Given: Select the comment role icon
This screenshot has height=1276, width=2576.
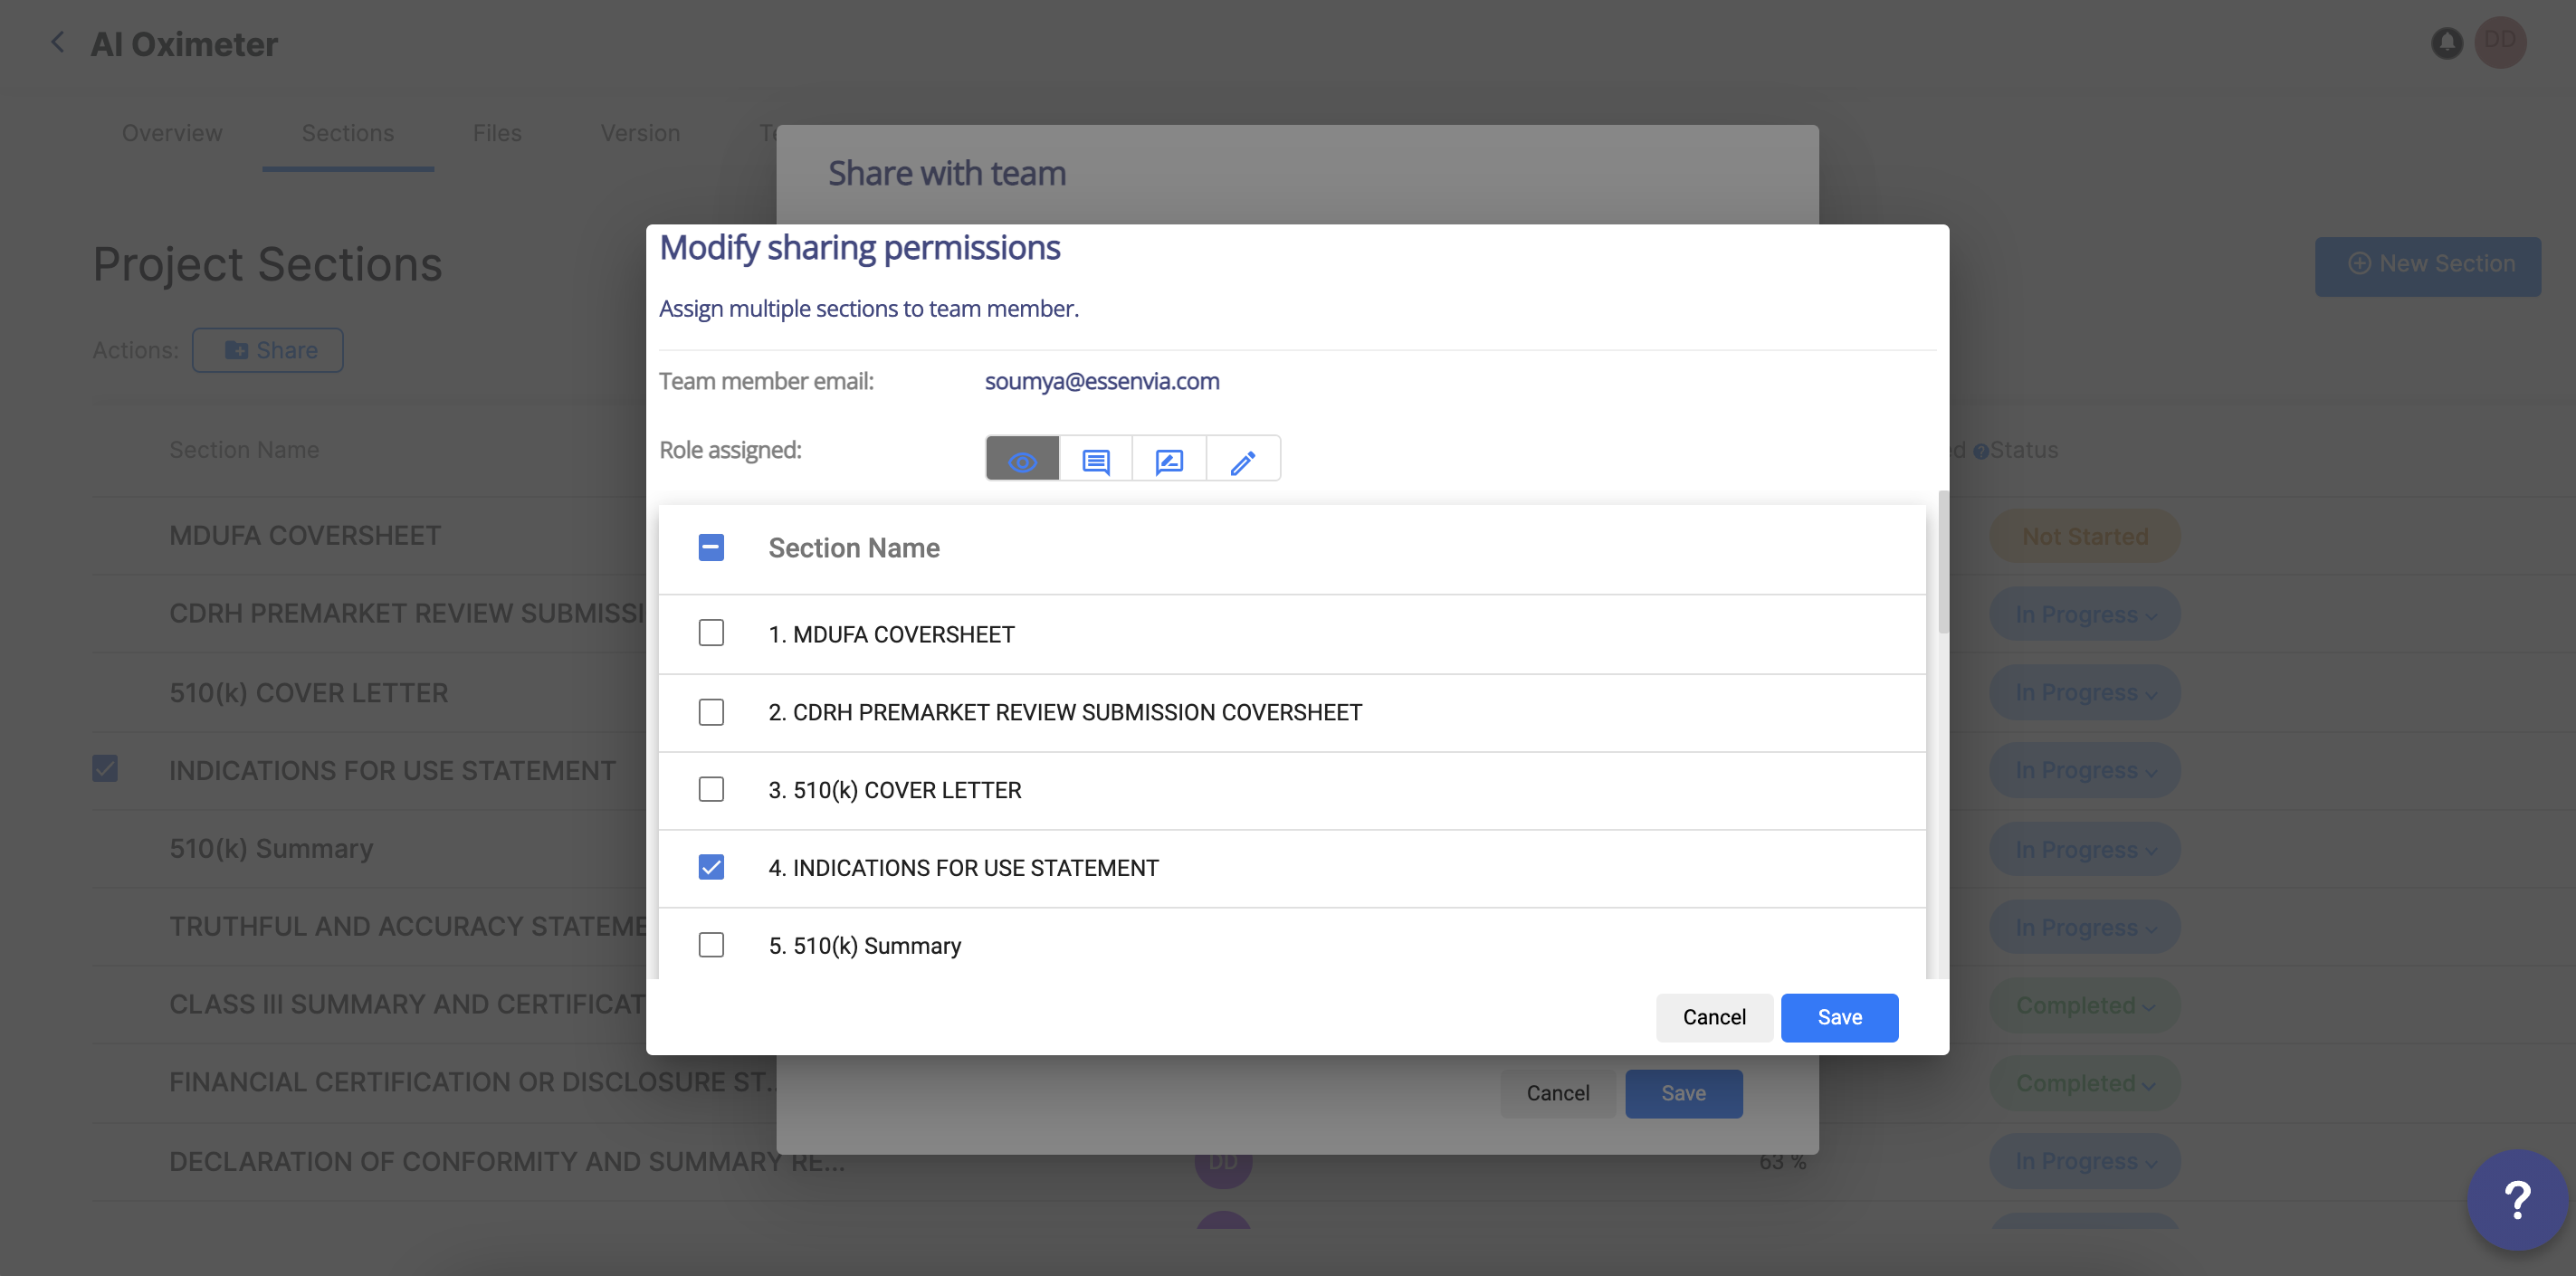Looking at the screenshot, I should tap(1096, 460).
